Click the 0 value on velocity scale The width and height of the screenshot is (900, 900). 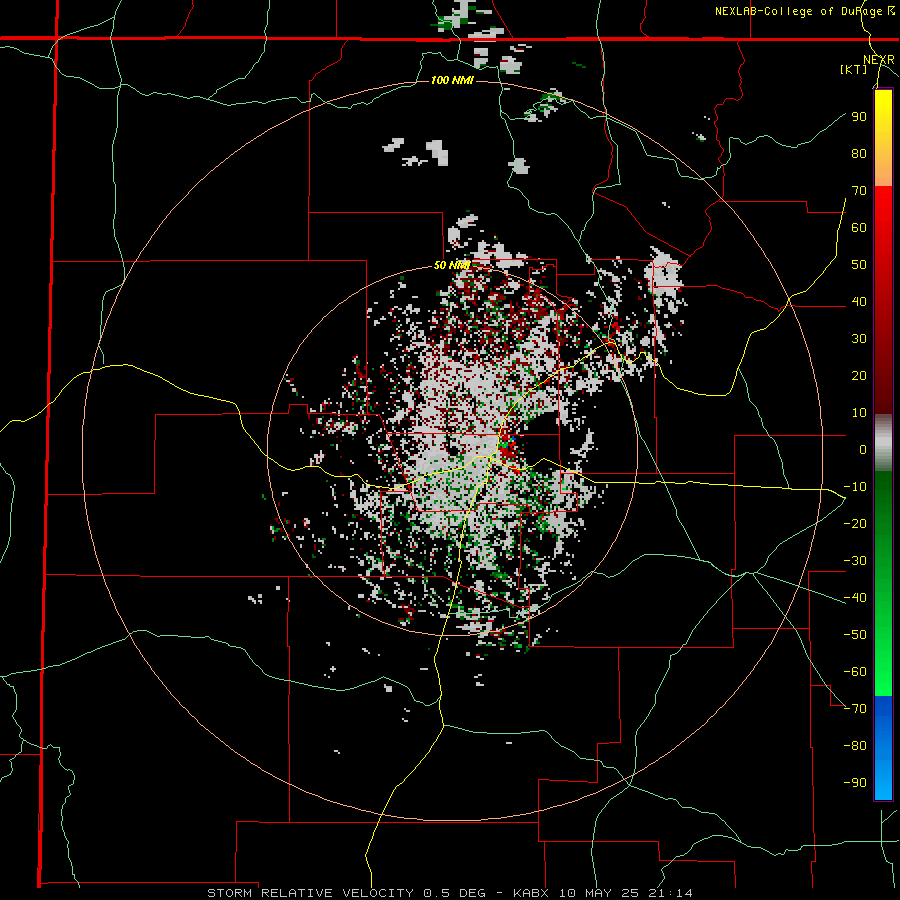(863, 449)
